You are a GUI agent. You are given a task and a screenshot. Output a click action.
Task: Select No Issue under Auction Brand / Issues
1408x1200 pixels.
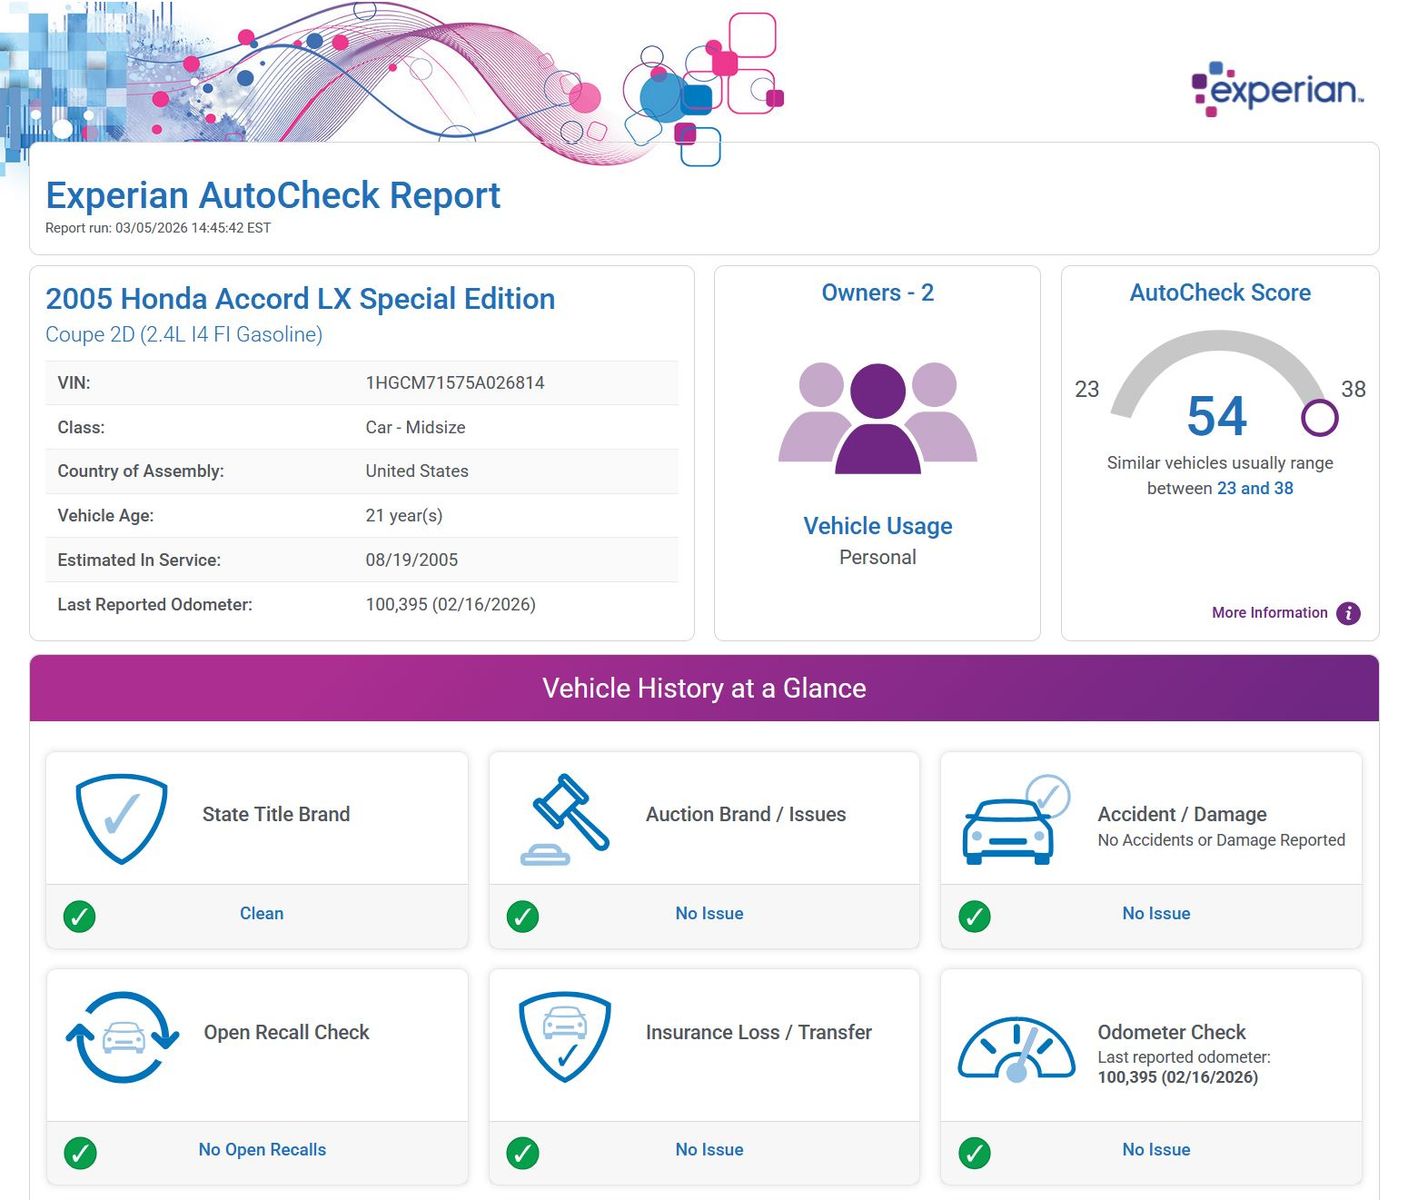pos(709,914)
